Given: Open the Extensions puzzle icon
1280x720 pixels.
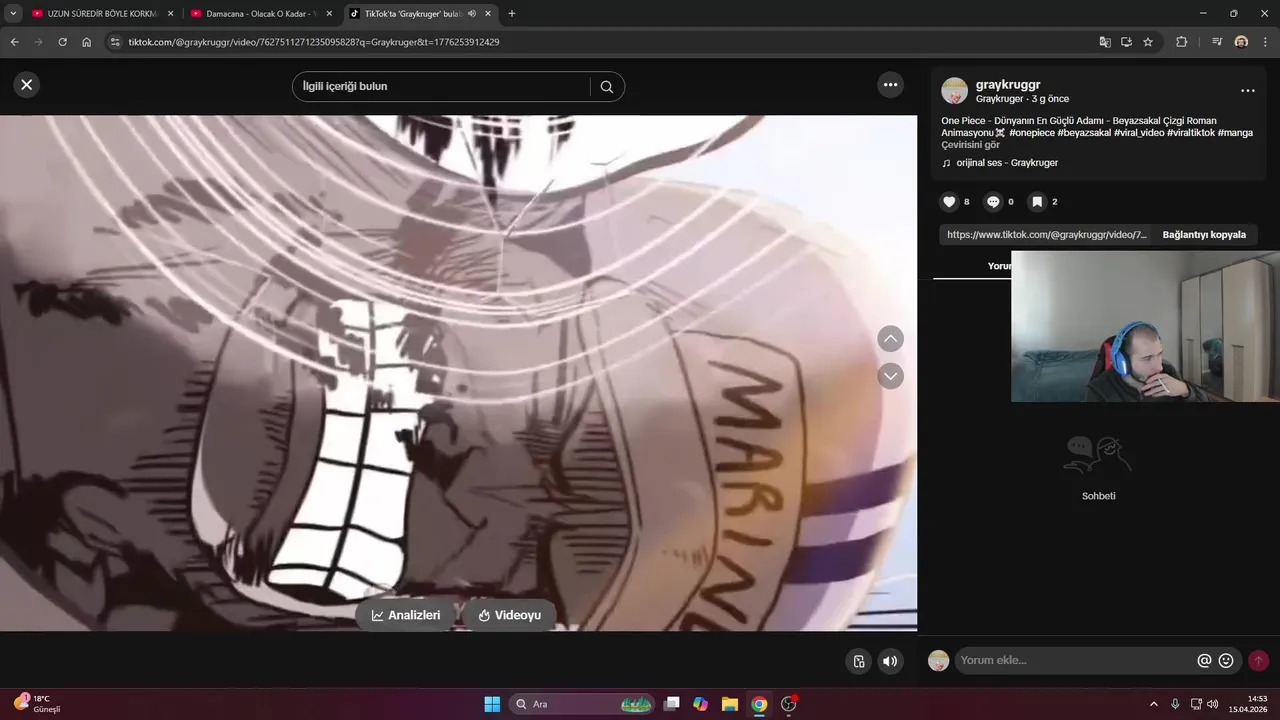Looking at the screenshot, I should click(1181, 42).
